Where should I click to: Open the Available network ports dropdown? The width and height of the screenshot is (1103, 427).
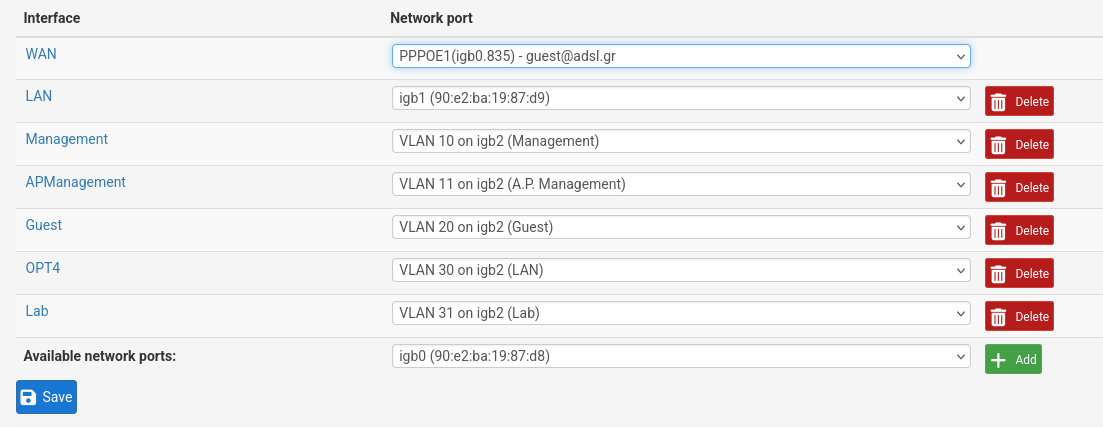click(x=681, y=356)
